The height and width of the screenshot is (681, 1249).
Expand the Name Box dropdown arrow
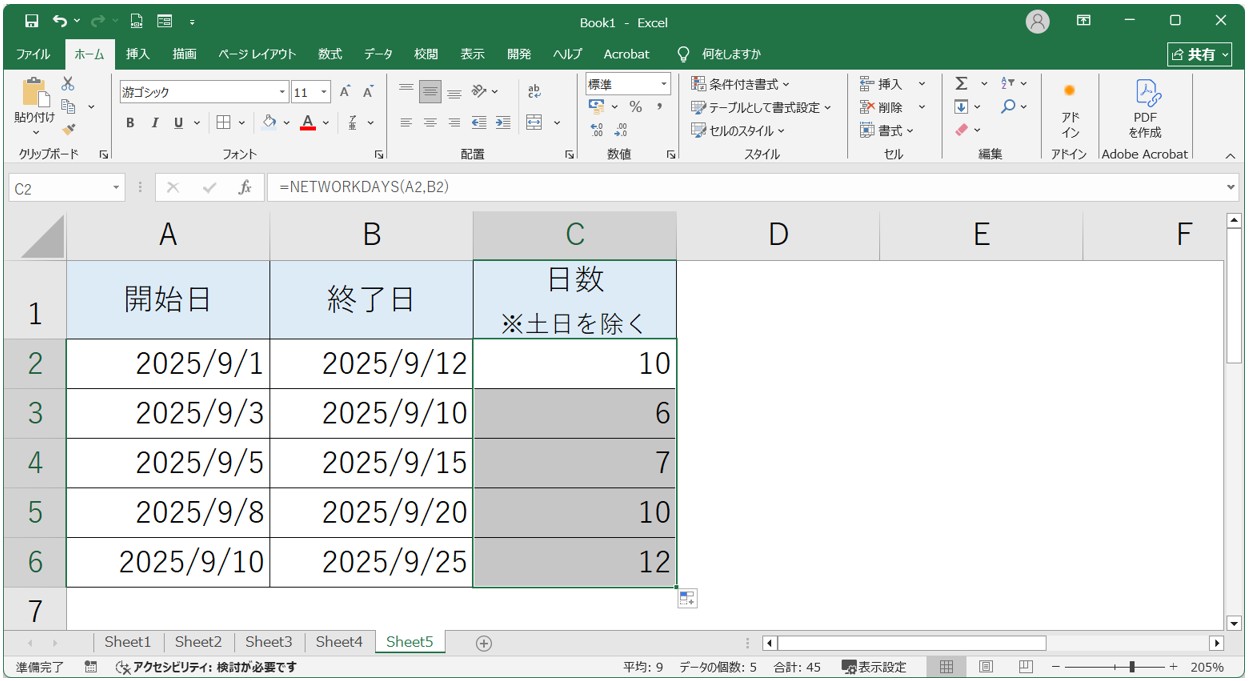click(x=116, y=188)
